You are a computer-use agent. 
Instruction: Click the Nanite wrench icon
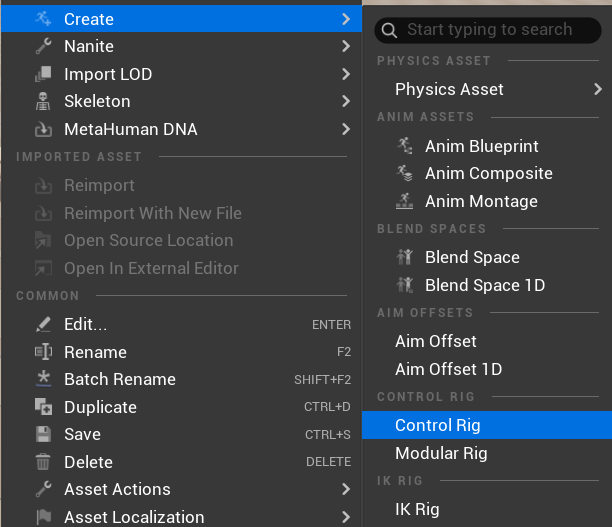click(x=43, y=46)
